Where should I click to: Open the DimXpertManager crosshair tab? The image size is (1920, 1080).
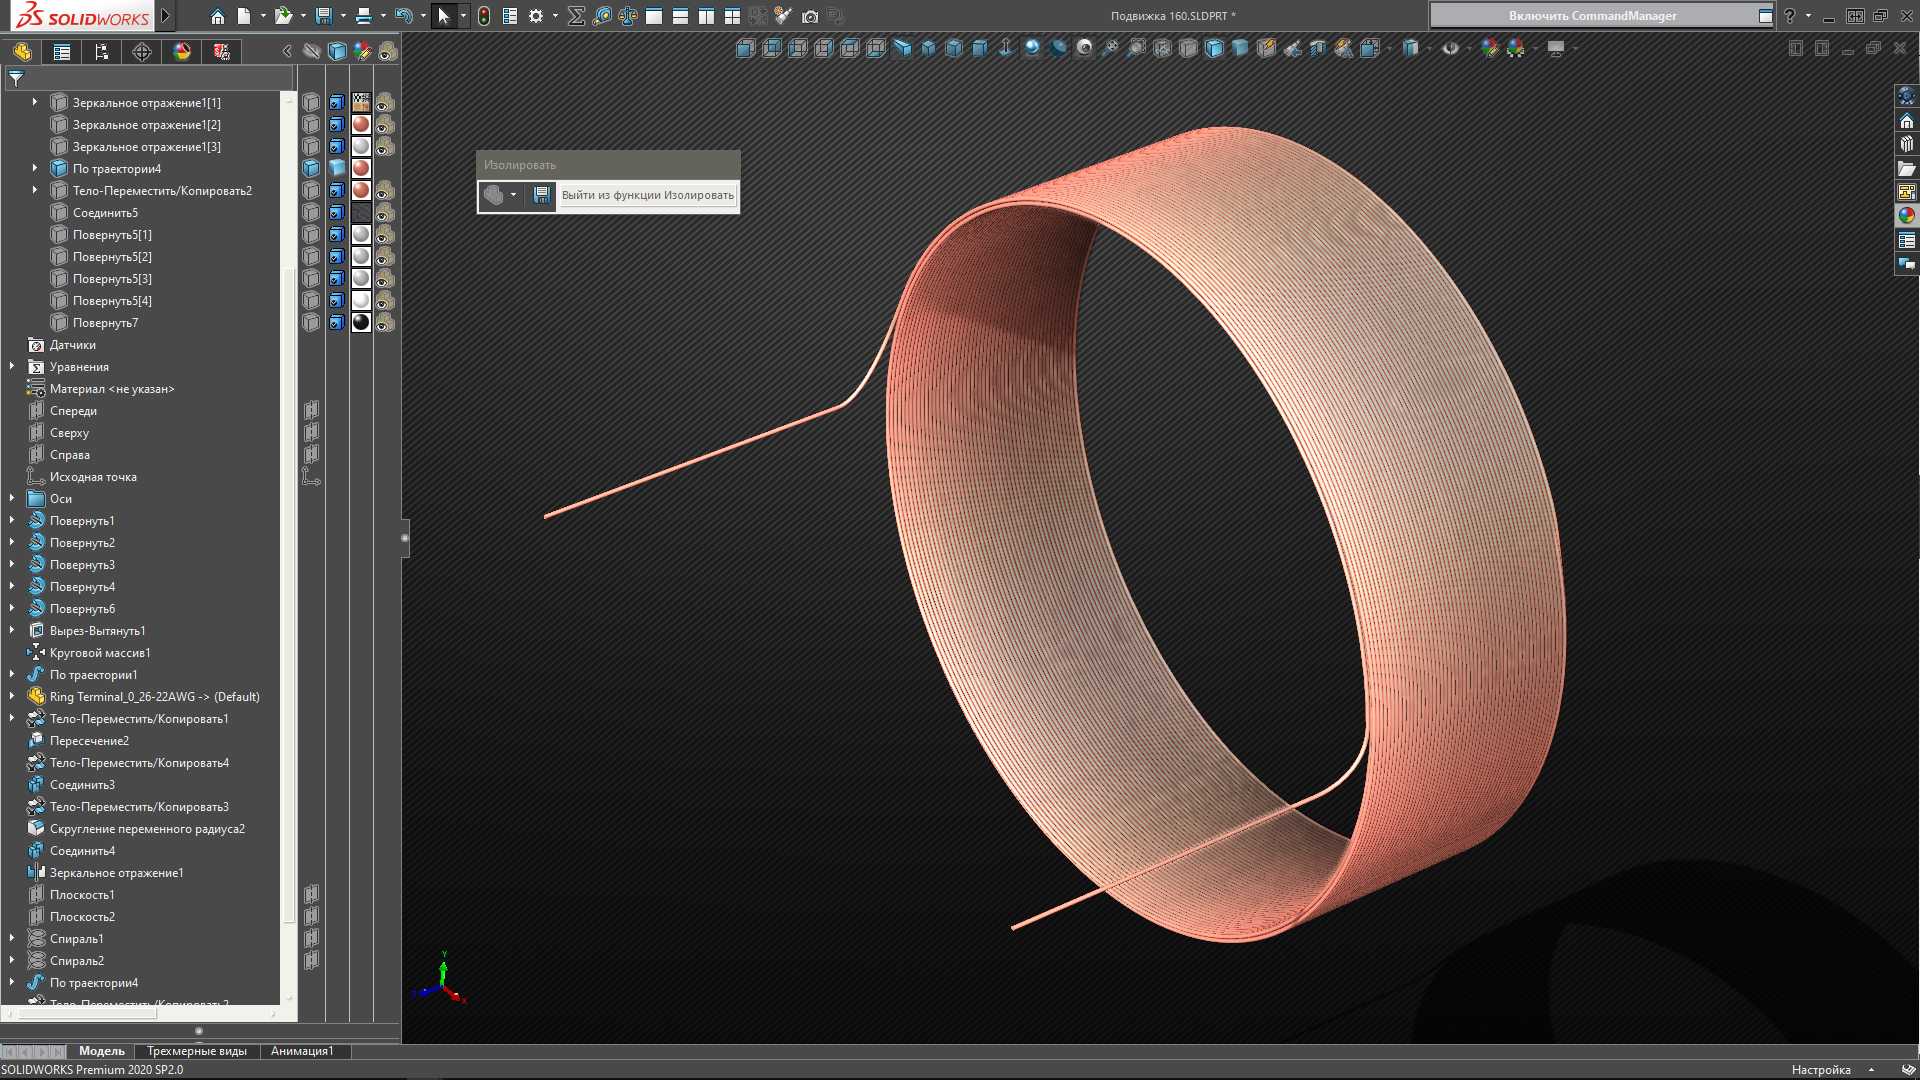(142, 52)
